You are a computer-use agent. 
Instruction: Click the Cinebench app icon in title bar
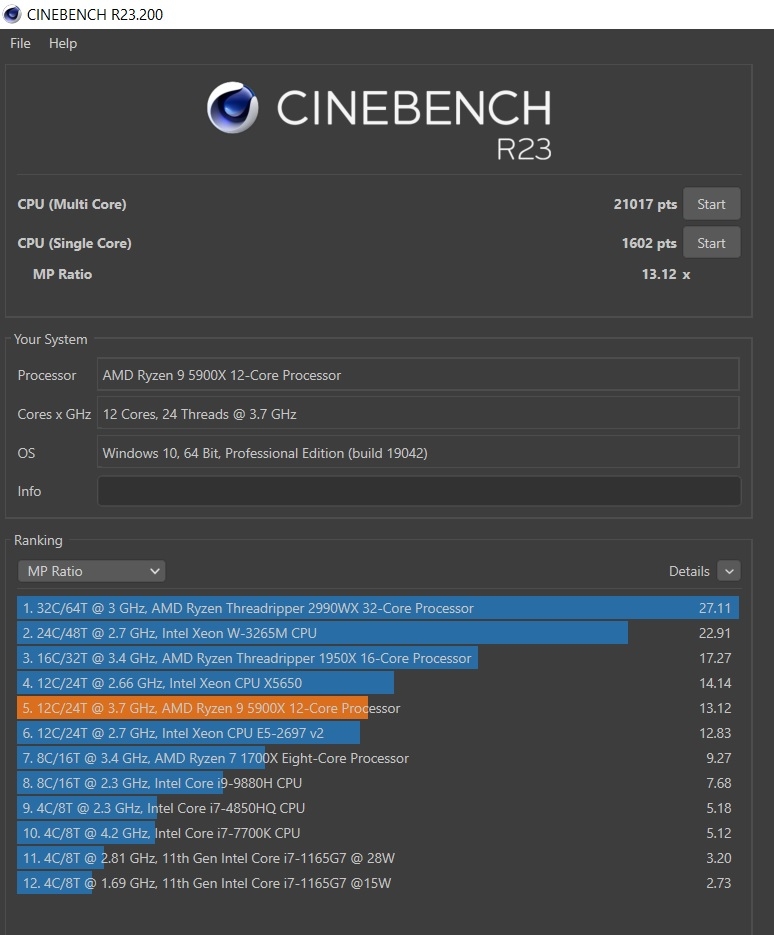pos(12,14)
